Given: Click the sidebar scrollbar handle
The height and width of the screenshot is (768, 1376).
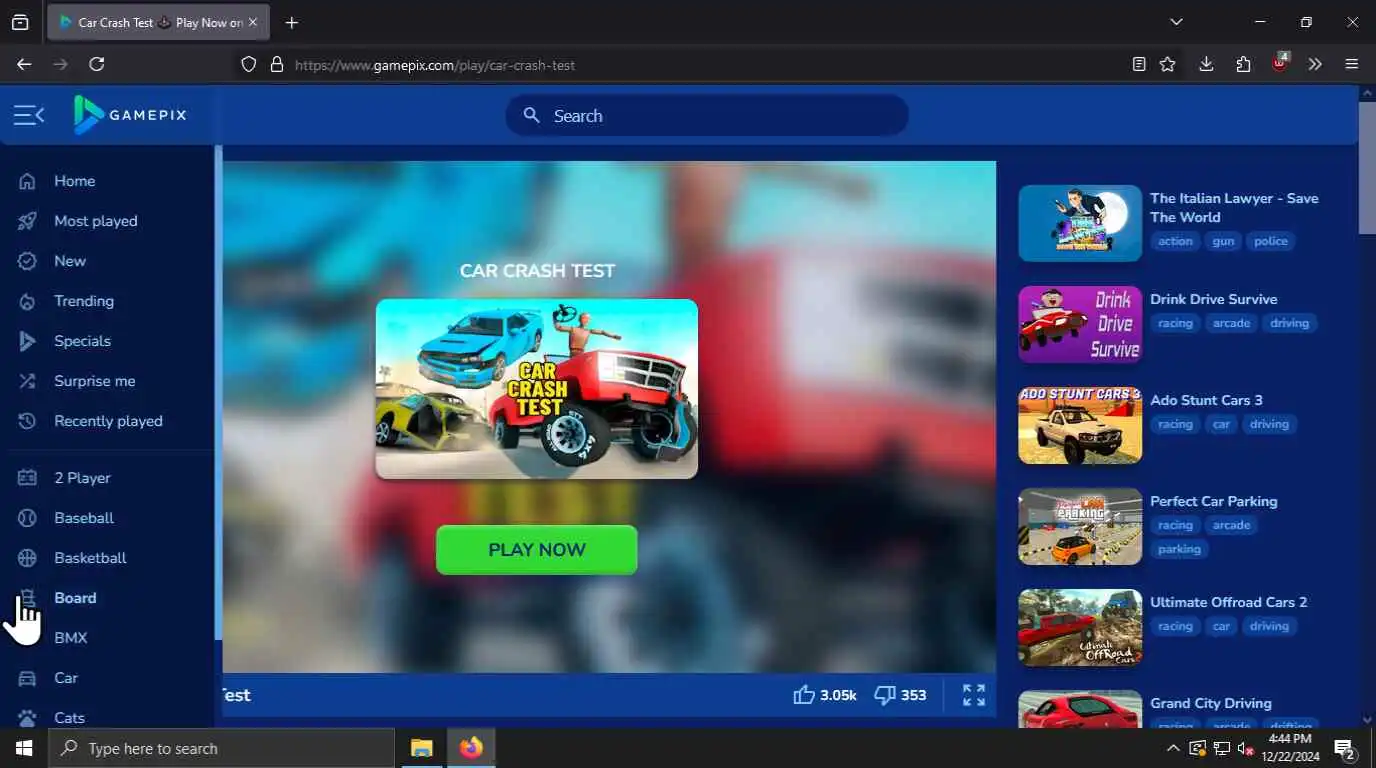Looking at the screenshot, I should point(218,393).
